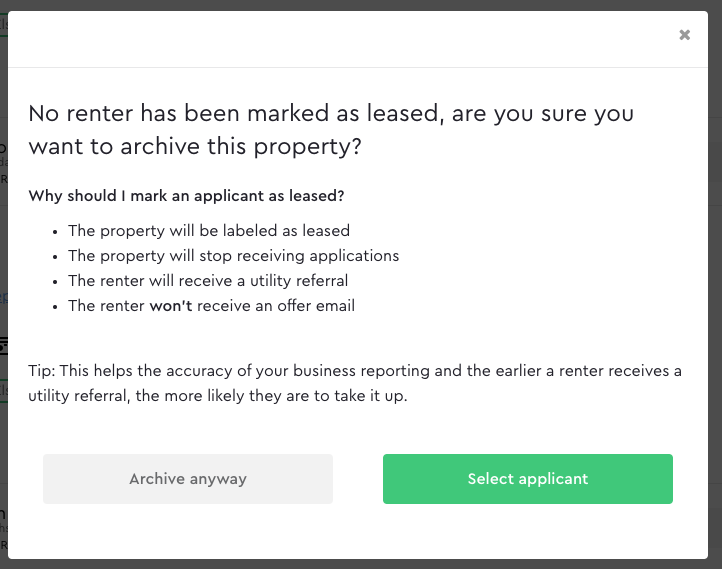Click the bullet dot before 'labeled as leased'
The width and height of the screenshot is (722, 569).
click(55, 232)
